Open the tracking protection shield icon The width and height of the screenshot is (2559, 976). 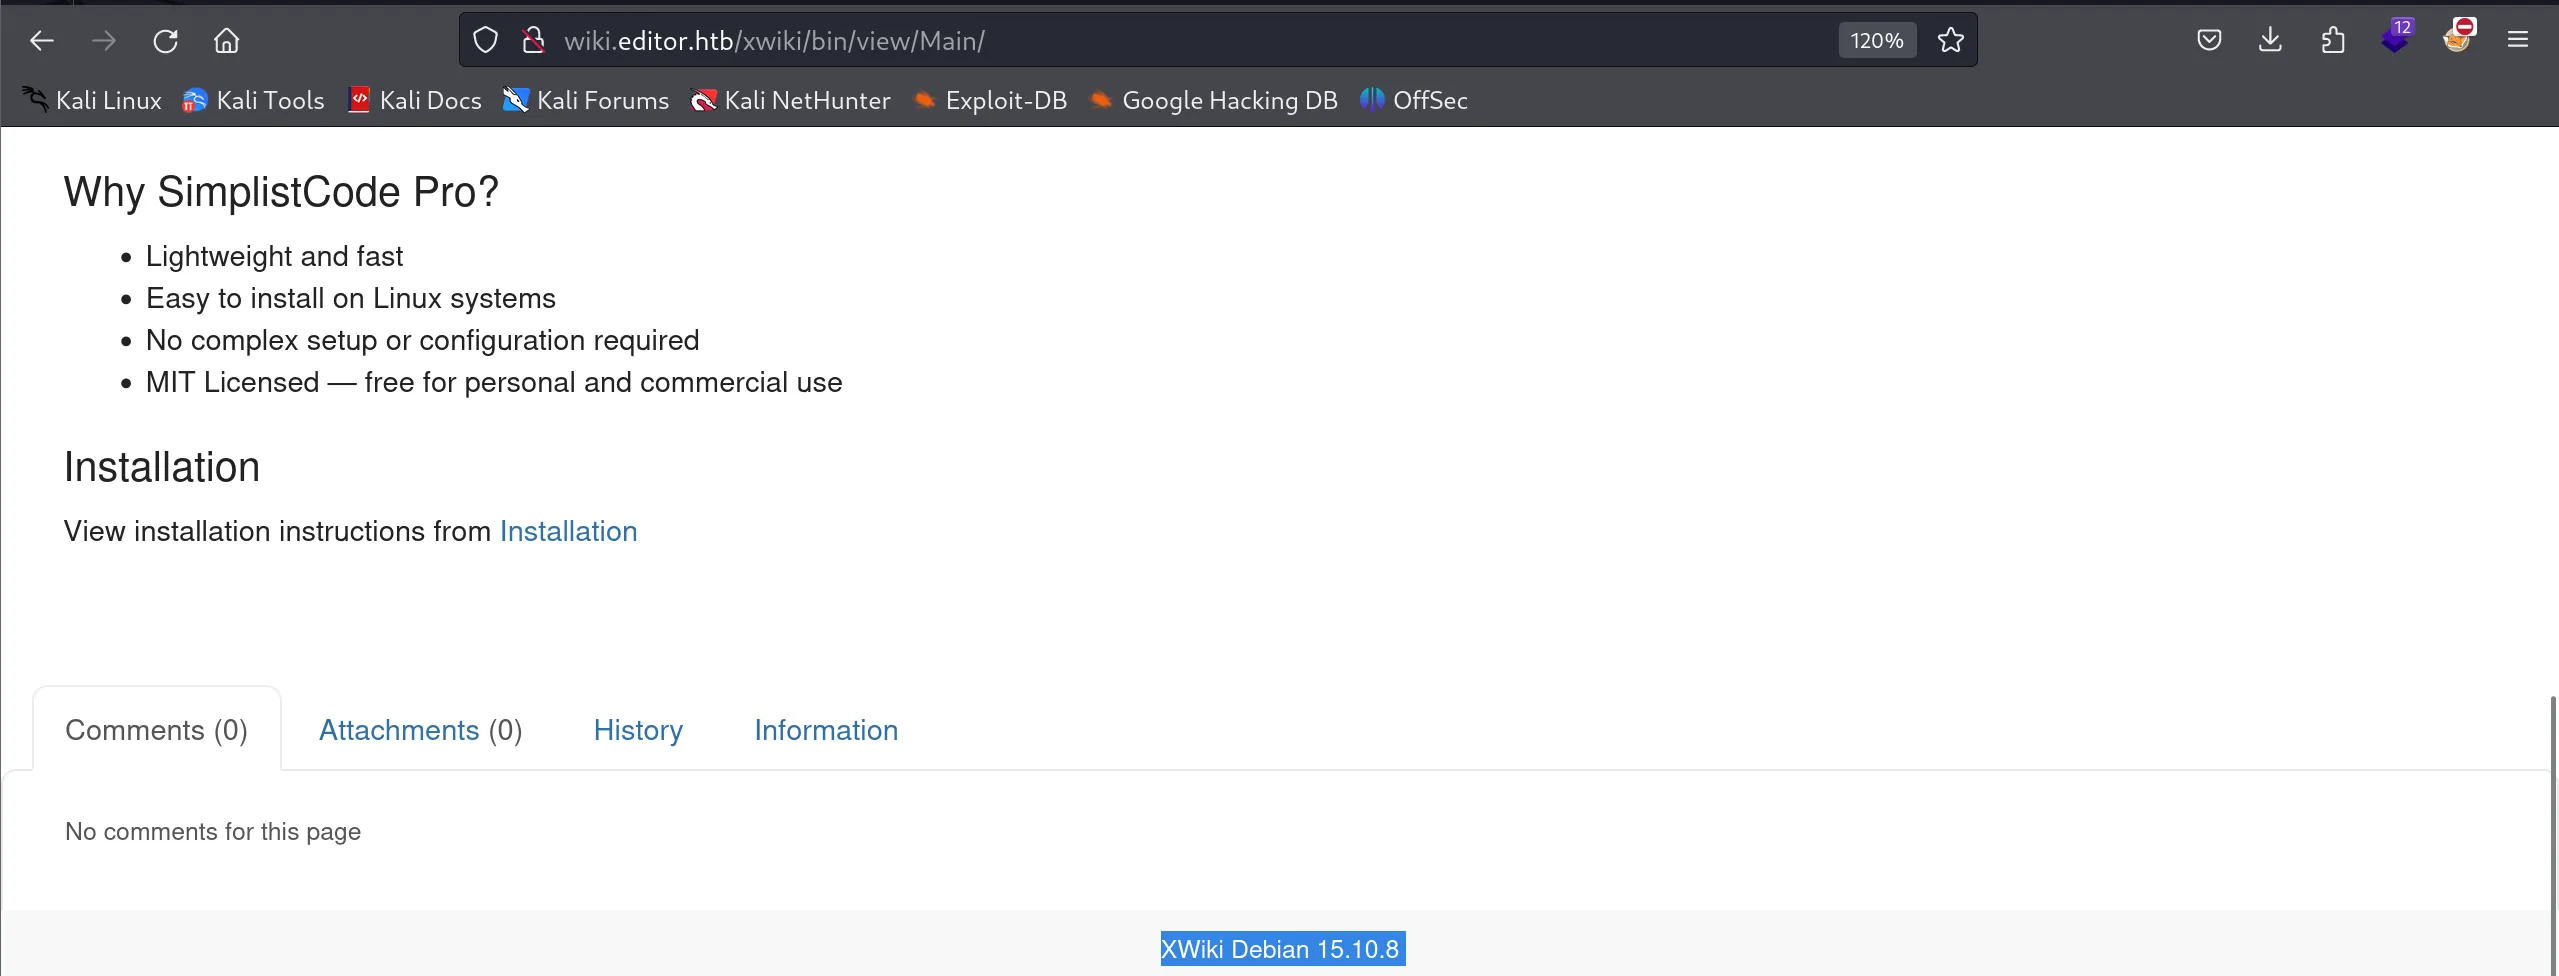(485, 41)
